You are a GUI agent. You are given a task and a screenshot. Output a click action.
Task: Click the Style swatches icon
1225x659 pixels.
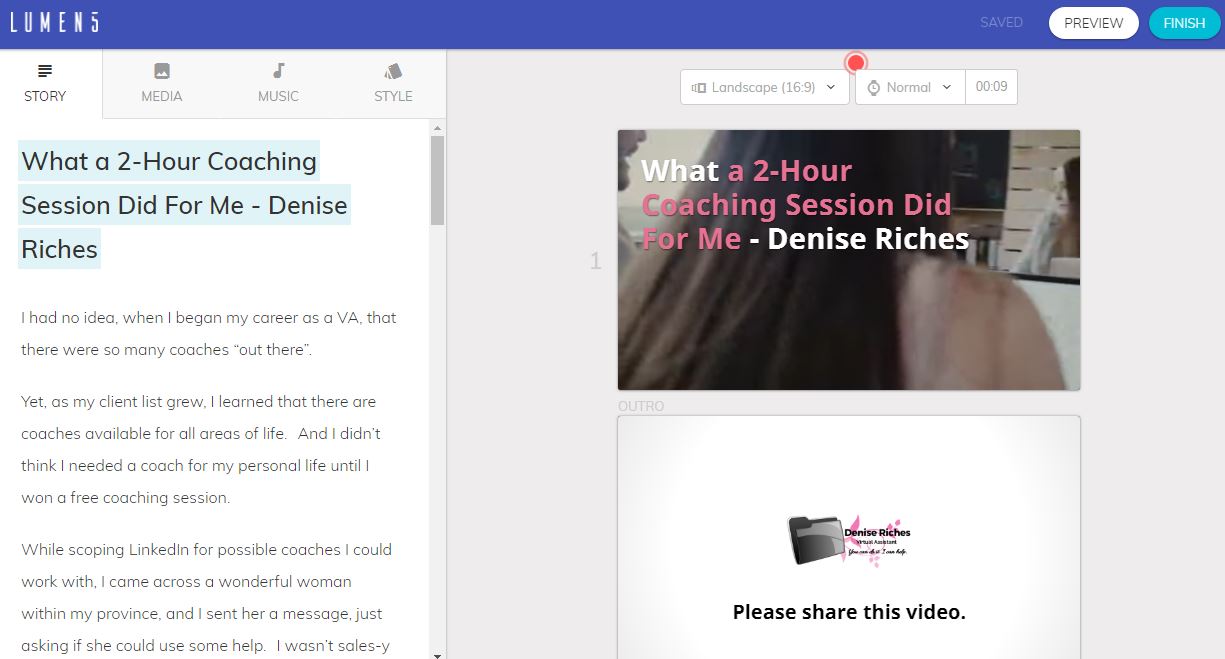(393, 71)
